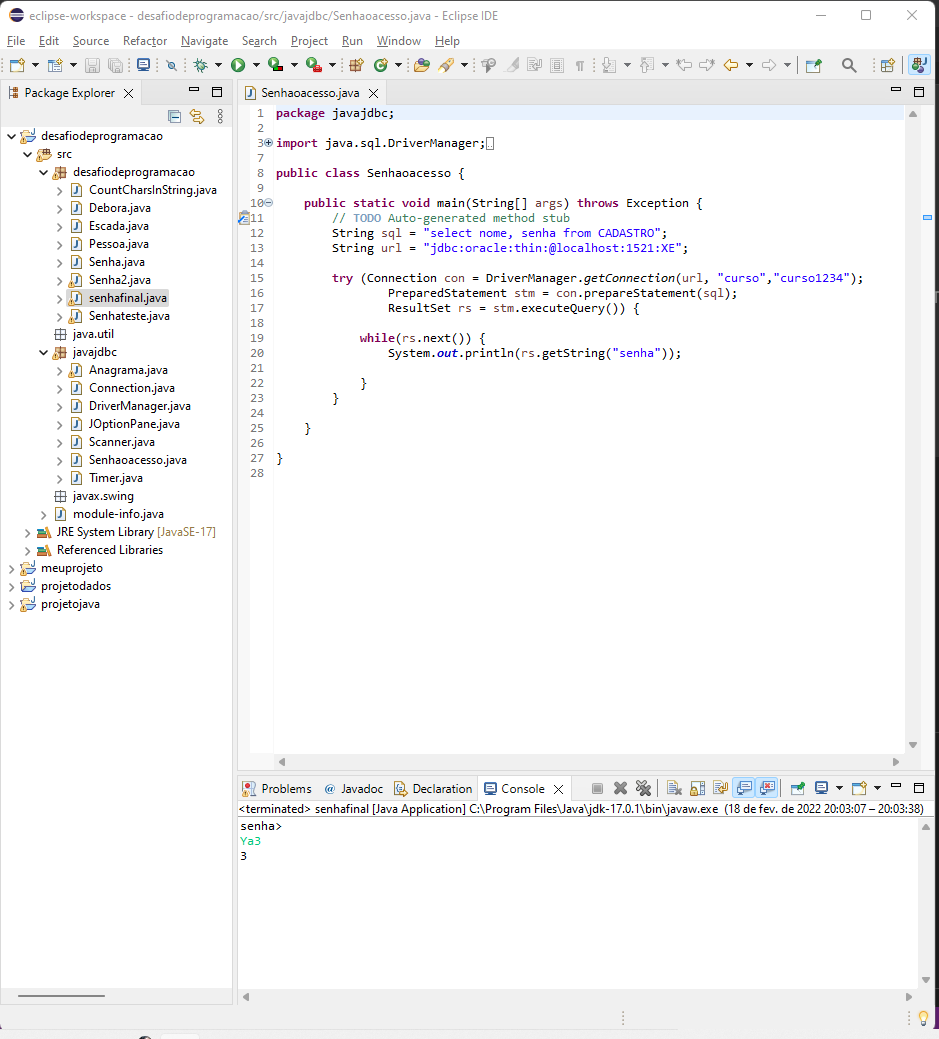Click the Remove Launch console icon
Screen dimensions: 939x1039
coord(620,788)
